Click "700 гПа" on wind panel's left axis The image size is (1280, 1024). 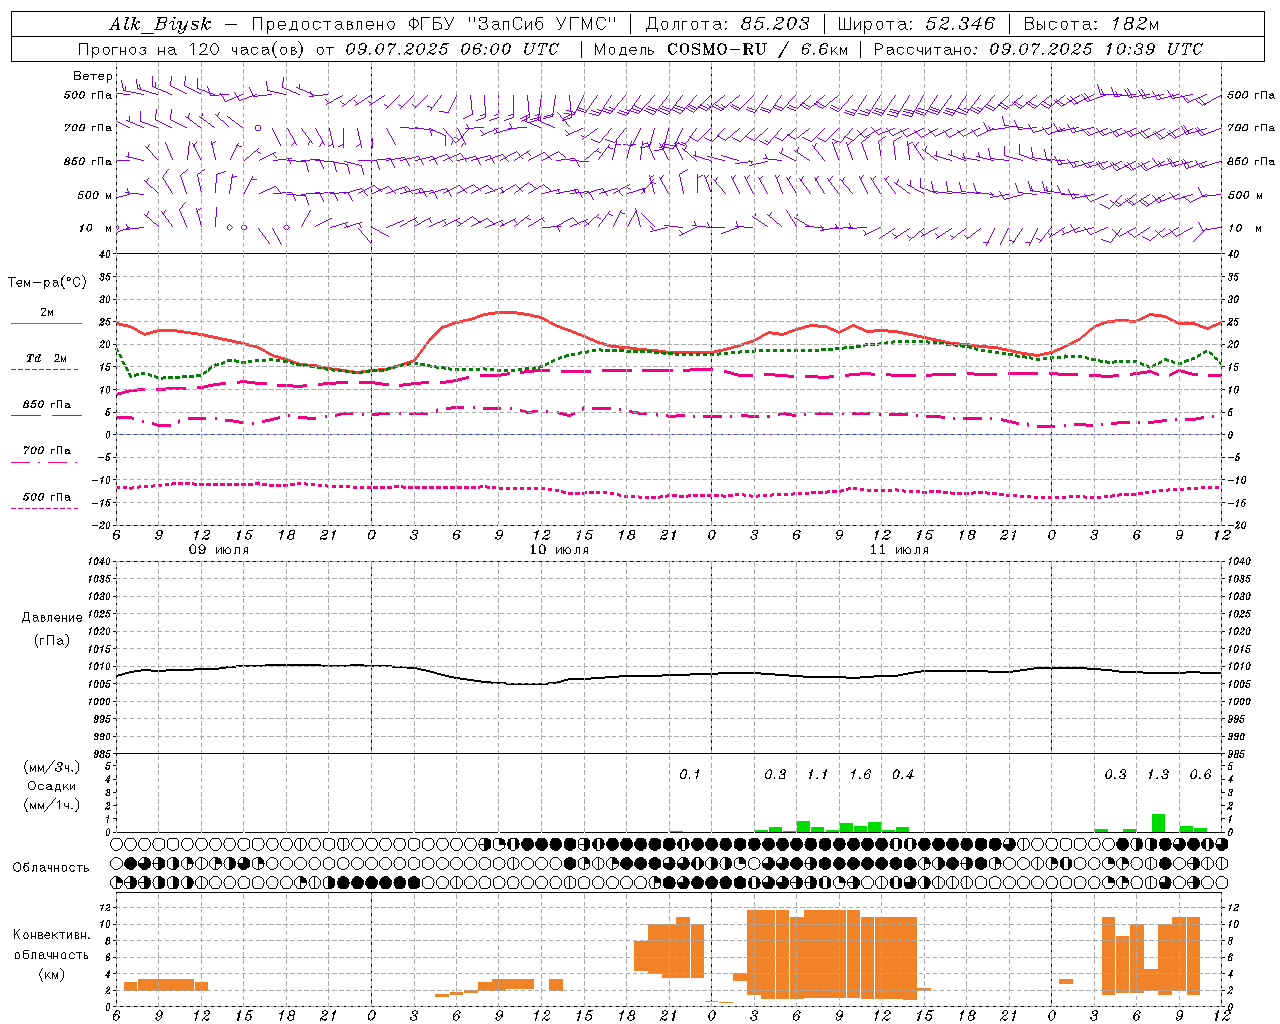[88, 128]
